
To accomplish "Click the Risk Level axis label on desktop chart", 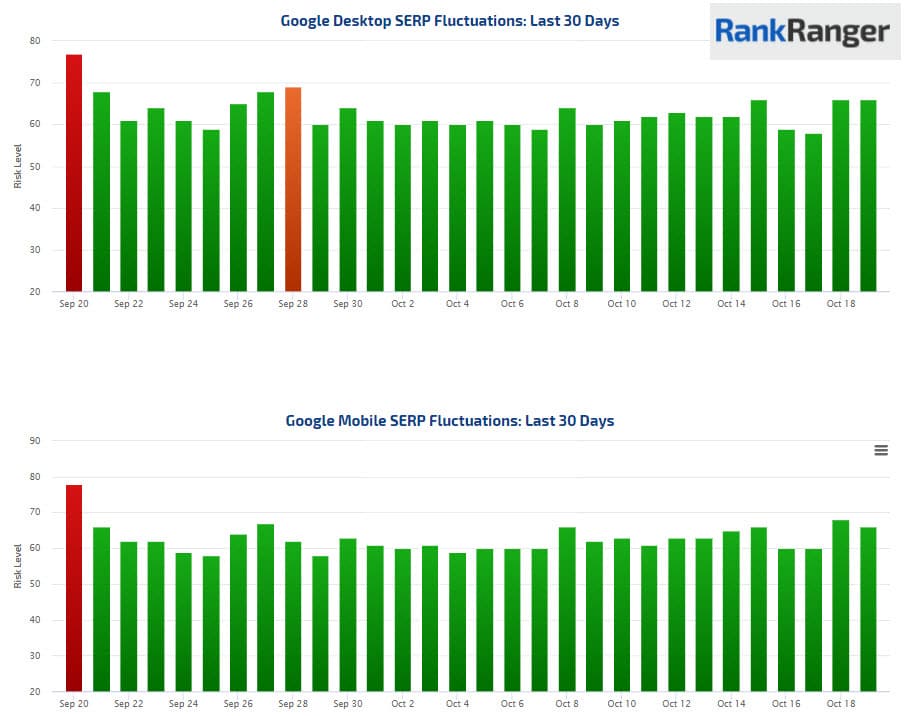I will tap(18, 166).
